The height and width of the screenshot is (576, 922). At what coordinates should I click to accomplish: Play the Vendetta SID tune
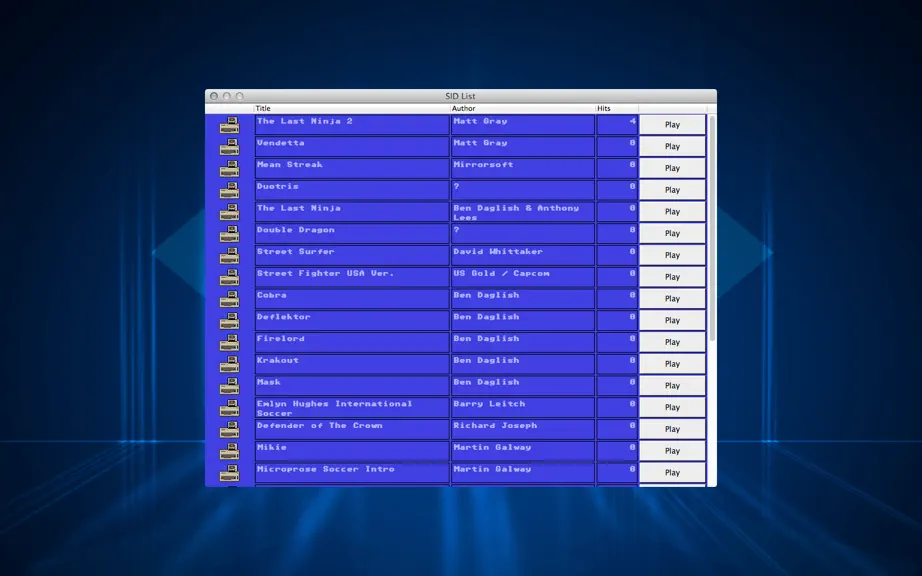[672, 146]
